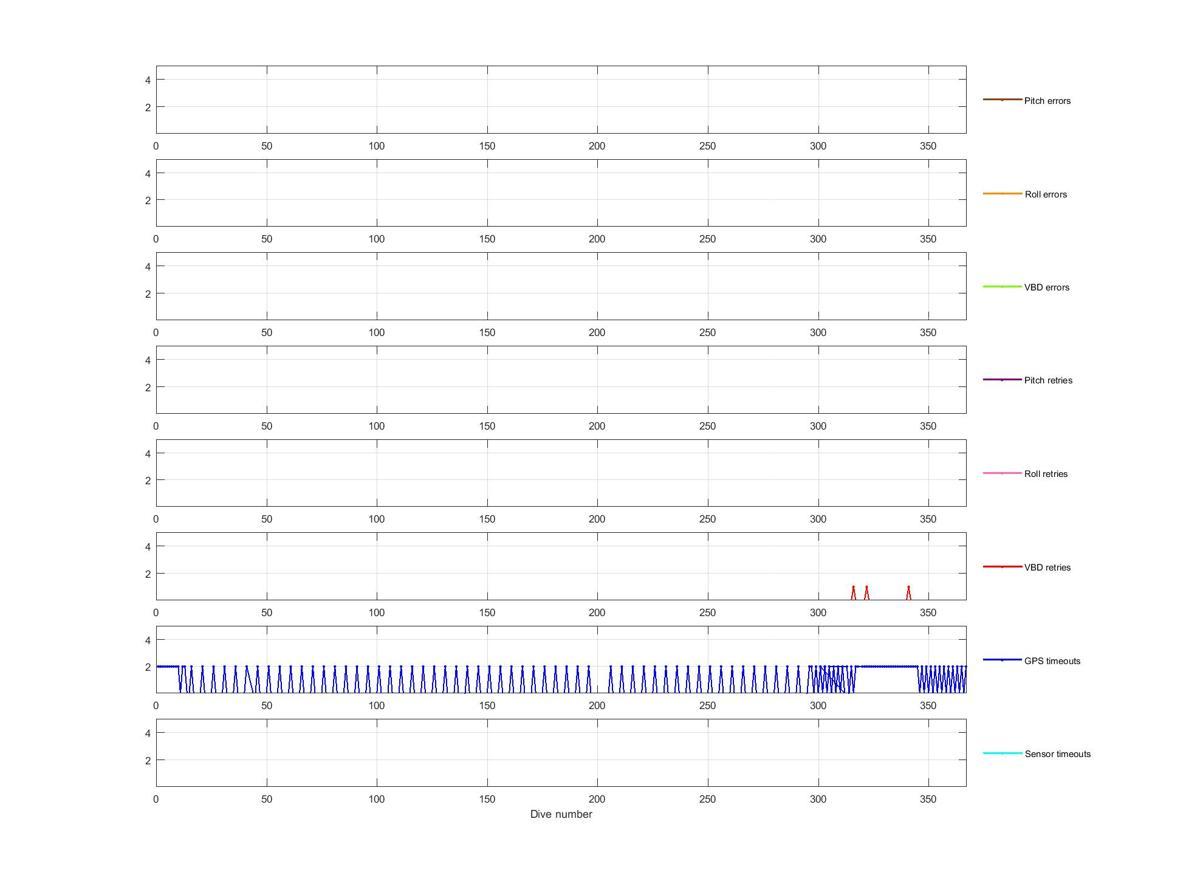Click the 250 tick label under the Roll retries plot
Screen dimensions: 1200x885
pos(707,520)
